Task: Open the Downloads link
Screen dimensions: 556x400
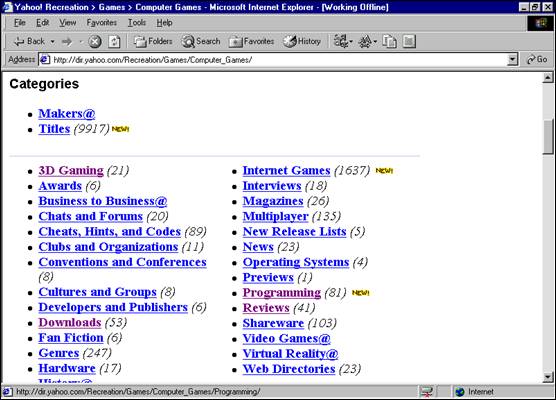Action: [70, 322]
